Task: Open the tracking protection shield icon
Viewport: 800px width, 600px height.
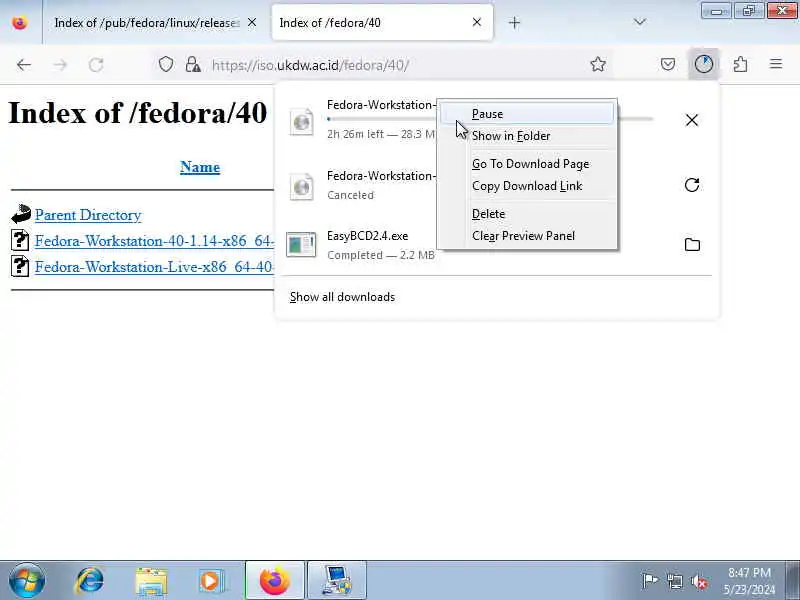Action: click(x=166, y=64)
